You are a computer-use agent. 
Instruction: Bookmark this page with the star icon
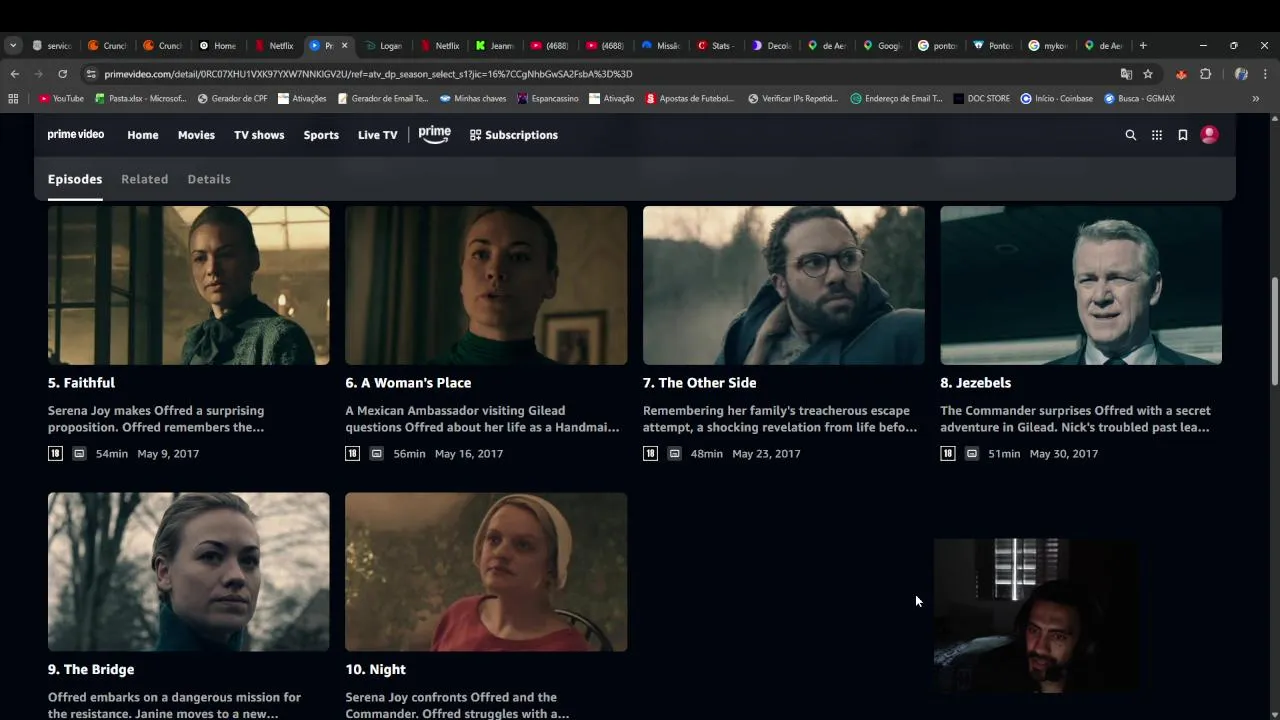[1148, 74]
